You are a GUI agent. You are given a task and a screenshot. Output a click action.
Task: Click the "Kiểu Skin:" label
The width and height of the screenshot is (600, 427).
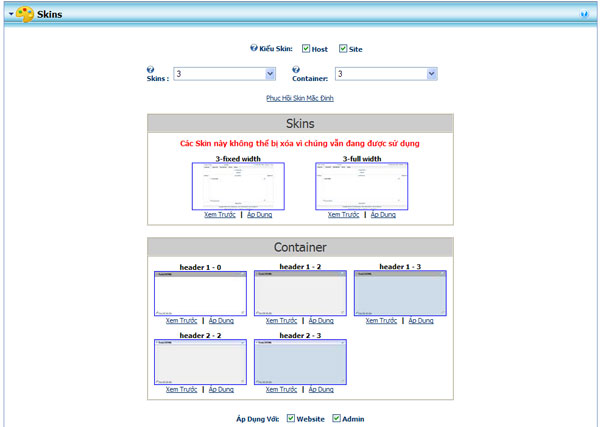[276, 49]
